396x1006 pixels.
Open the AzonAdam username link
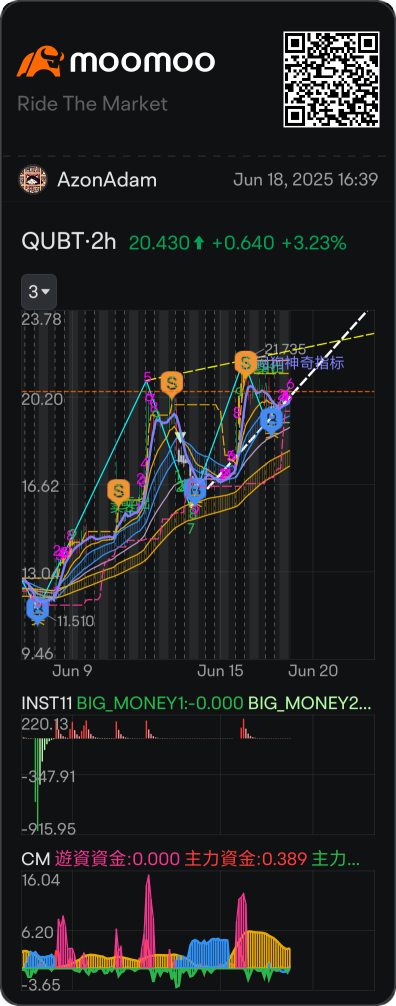(107, 180)
